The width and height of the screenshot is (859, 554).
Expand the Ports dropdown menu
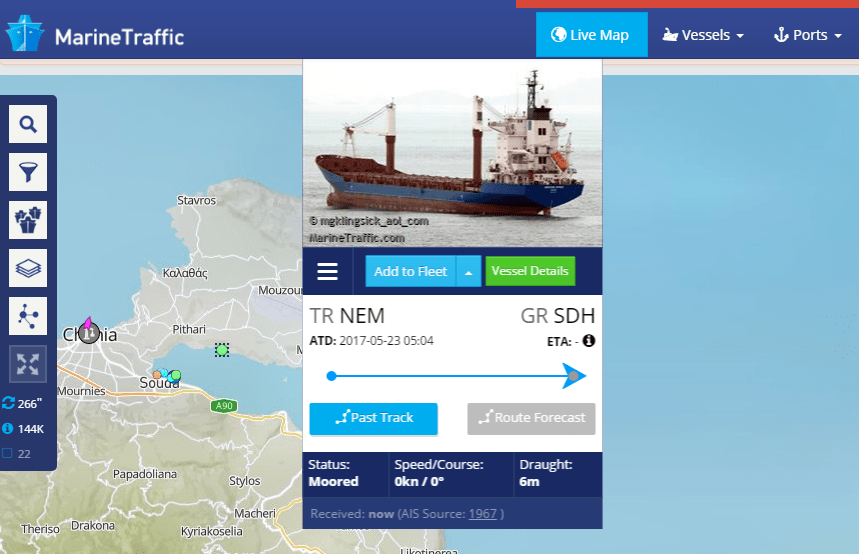[808, 35]
